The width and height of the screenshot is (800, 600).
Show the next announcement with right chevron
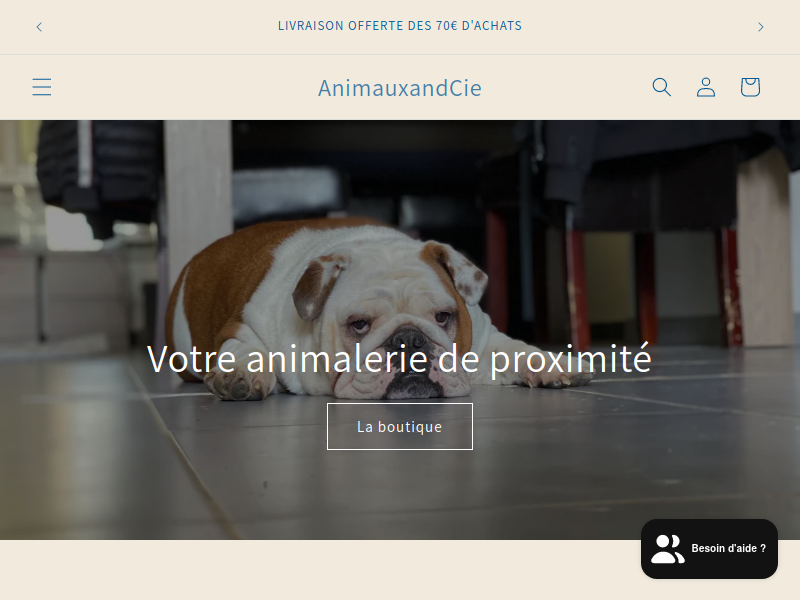coord(761,27)
